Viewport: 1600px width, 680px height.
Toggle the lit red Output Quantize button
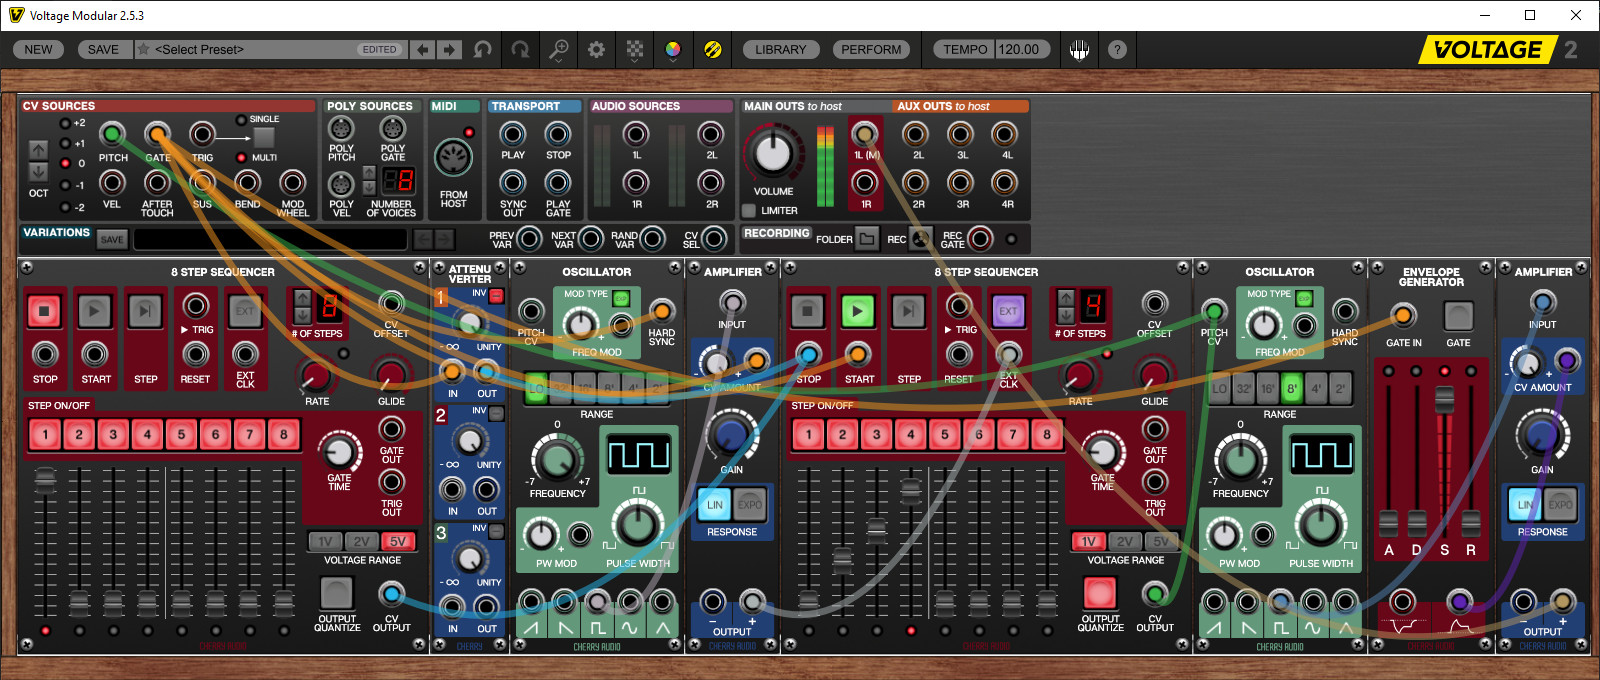point(1100,593)
